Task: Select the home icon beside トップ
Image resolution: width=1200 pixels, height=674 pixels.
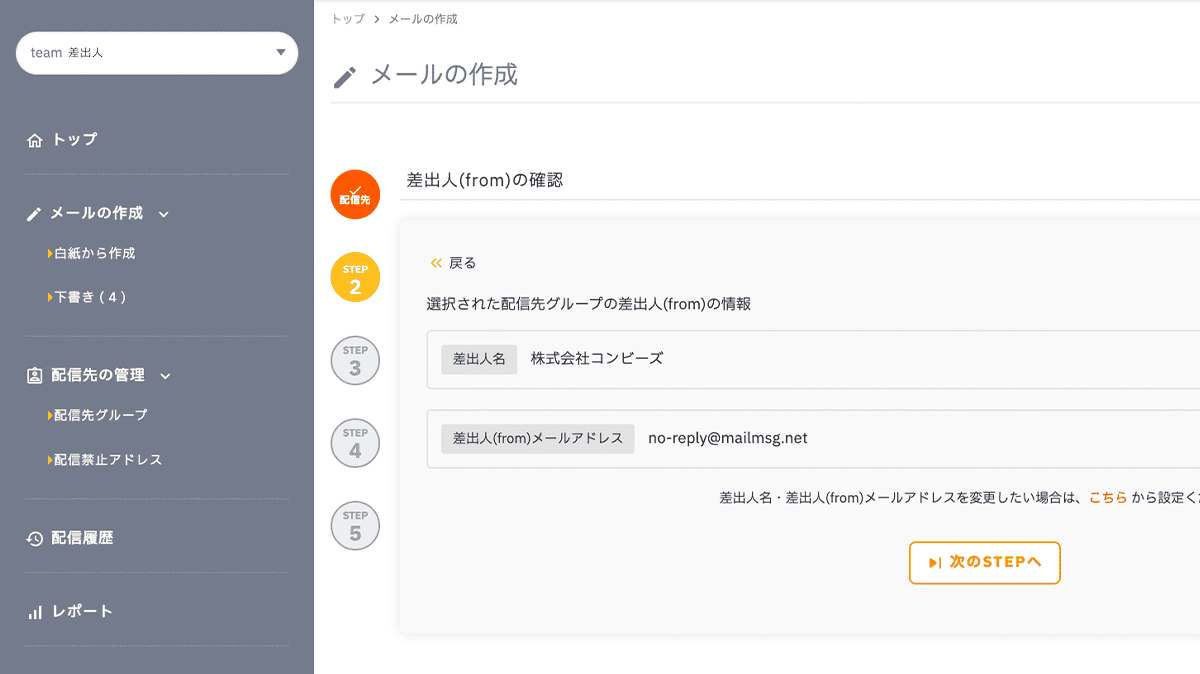Action: pos(35,140)
